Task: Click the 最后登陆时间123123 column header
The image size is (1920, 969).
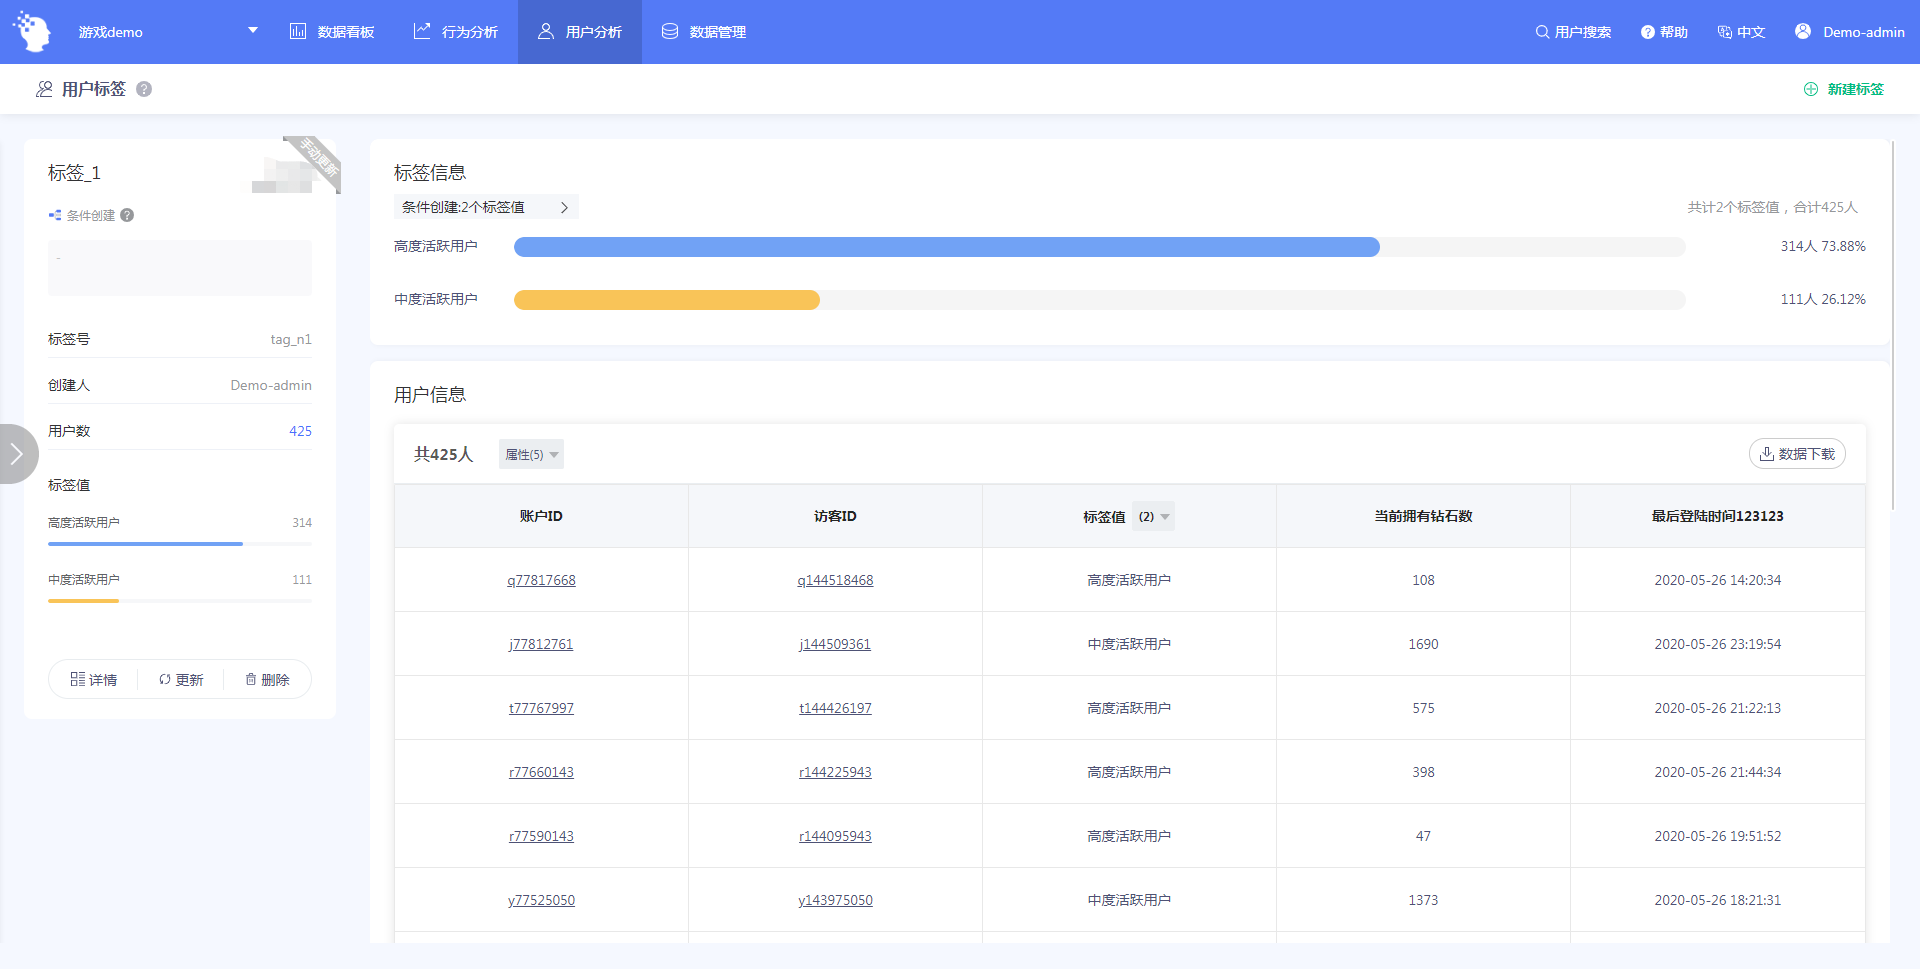Action: pos(1717,516)
